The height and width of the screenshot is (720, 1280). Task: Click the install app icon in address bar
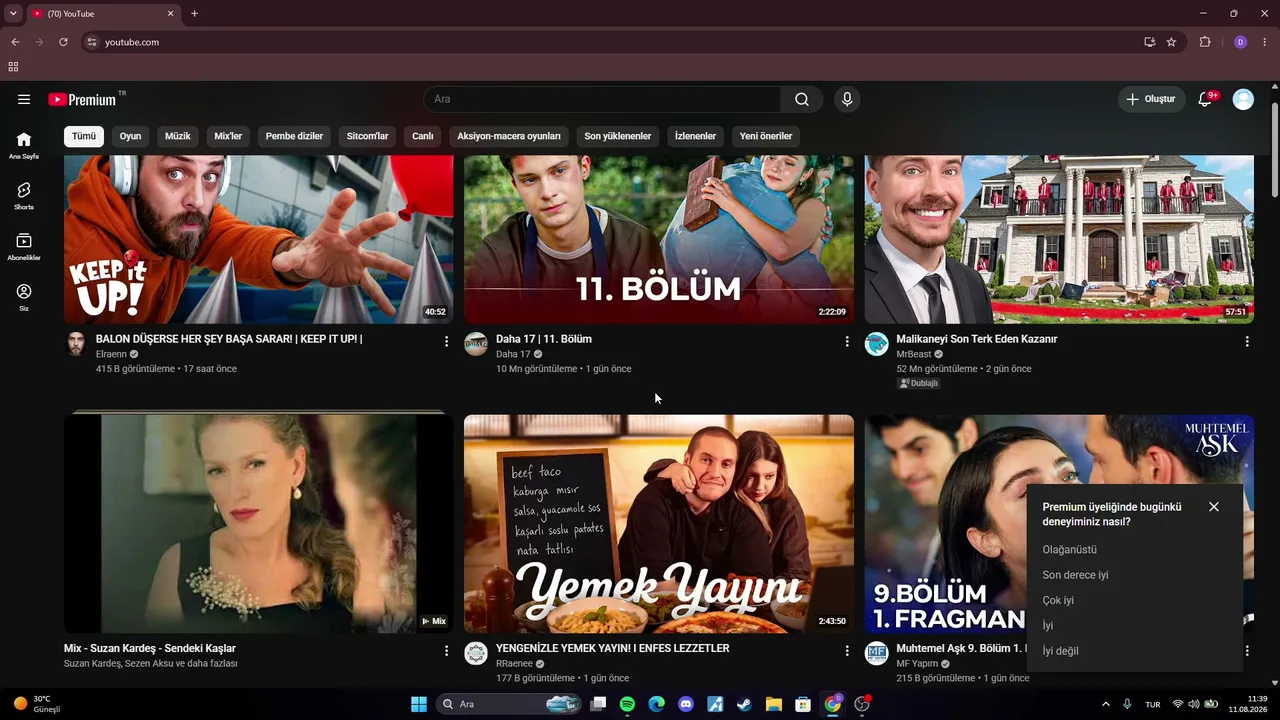[1150, 42]
